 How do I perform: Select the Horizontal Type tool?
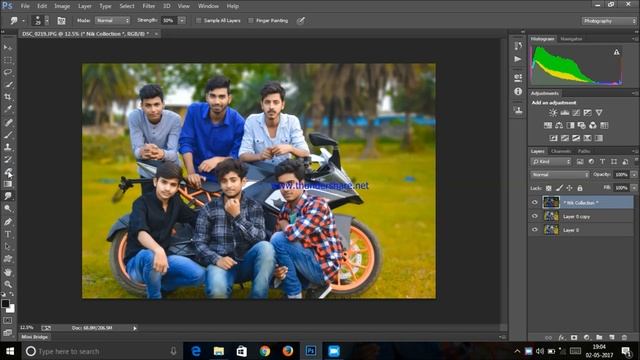point(8,234)
